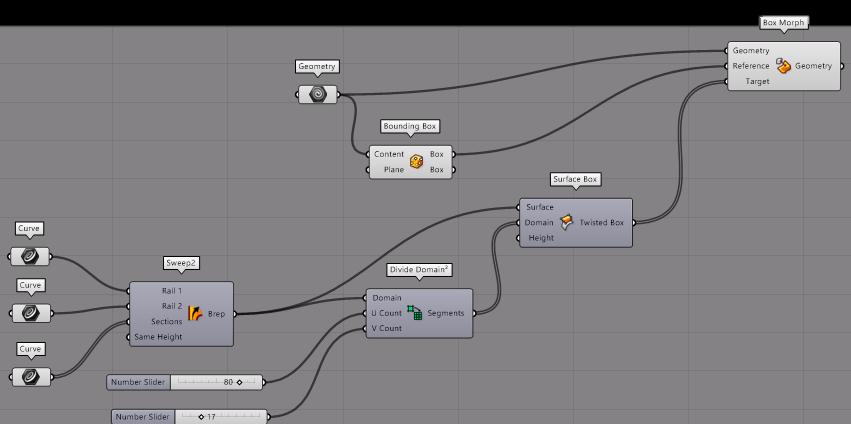Click the 17 Number Slider handle

tap(201, 417)
